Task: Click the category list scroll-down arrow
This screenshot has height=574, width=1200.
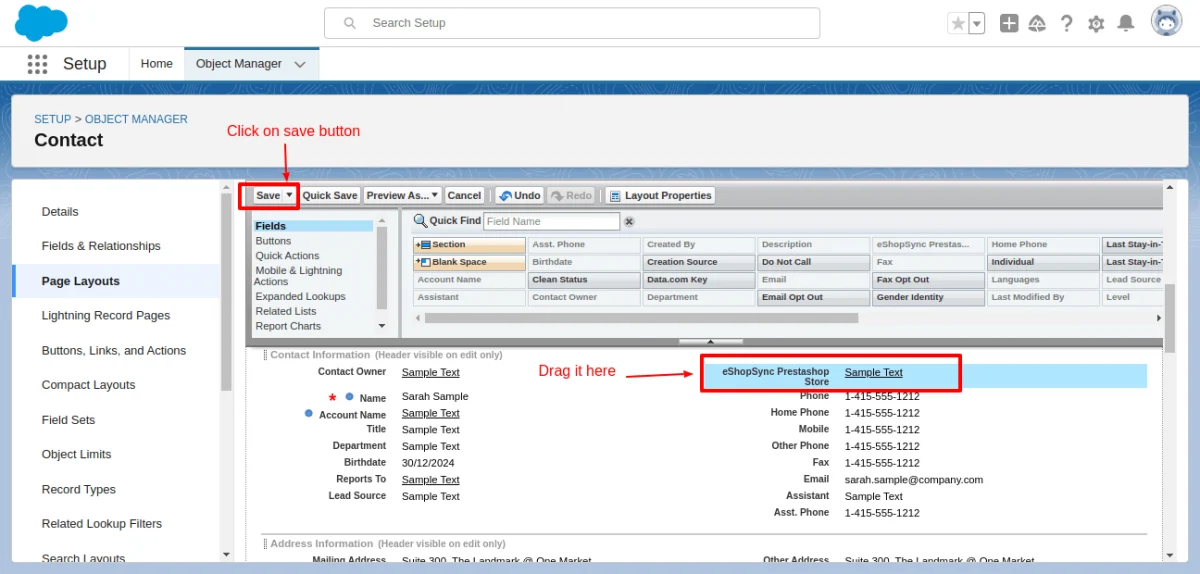Action: pyautogui.click(x=382, y=326)
